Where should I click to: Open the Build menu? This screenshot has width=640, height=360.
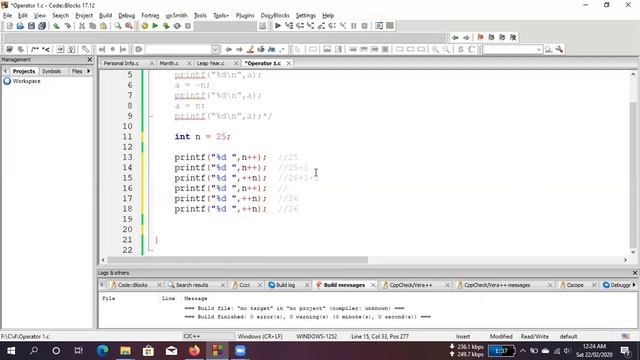click(x=105, y=15)
